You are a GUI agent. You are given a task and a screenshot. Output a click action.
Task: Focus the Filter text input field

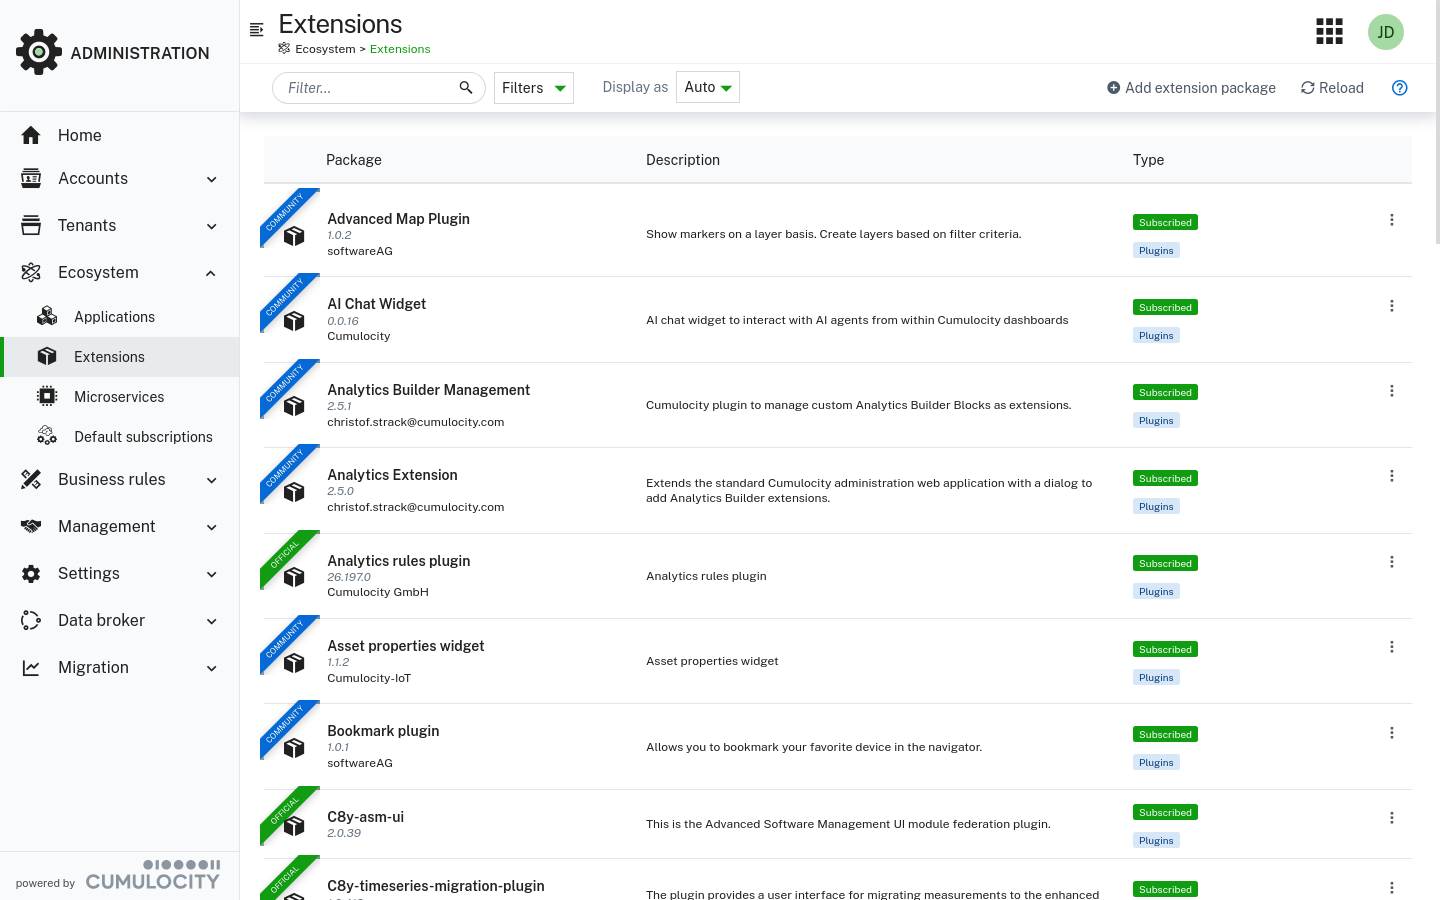pyautogui.click(x=365, y=88)
